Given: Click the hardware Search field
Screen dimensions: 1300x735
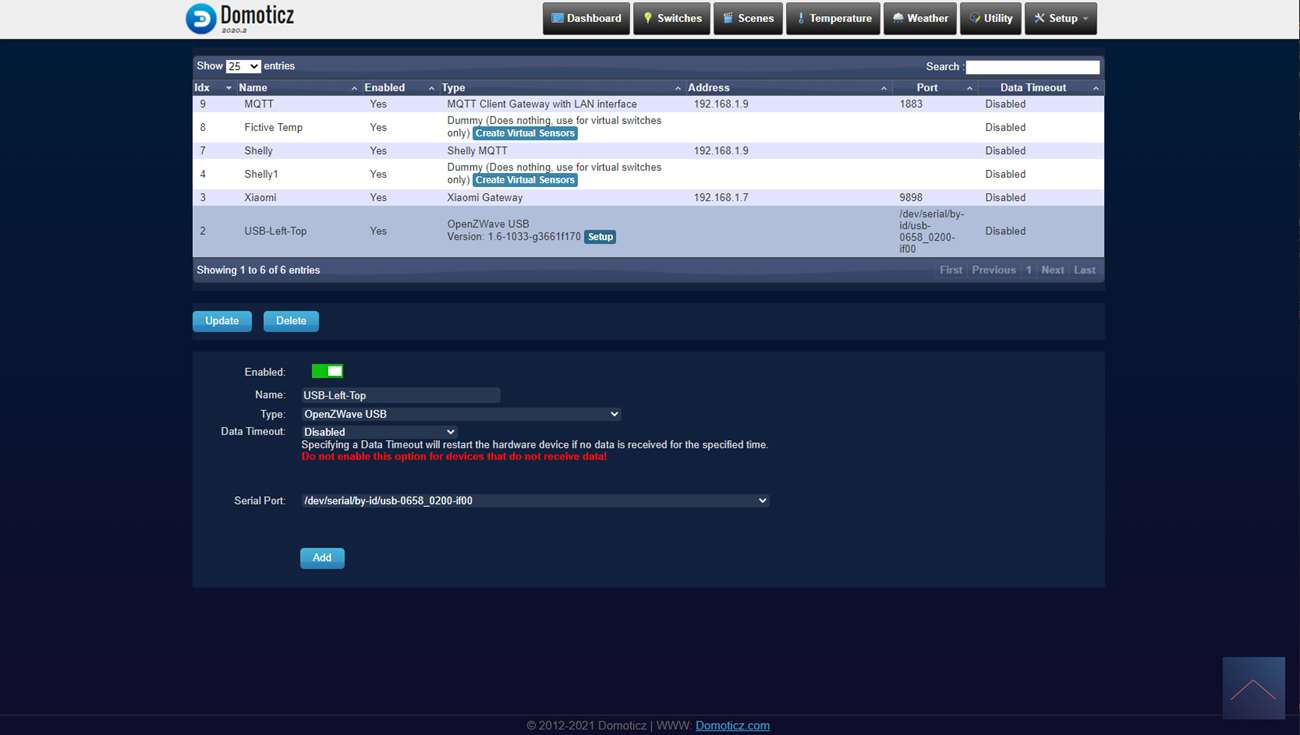Looking at the screenshot, I should coord(1032,67).
